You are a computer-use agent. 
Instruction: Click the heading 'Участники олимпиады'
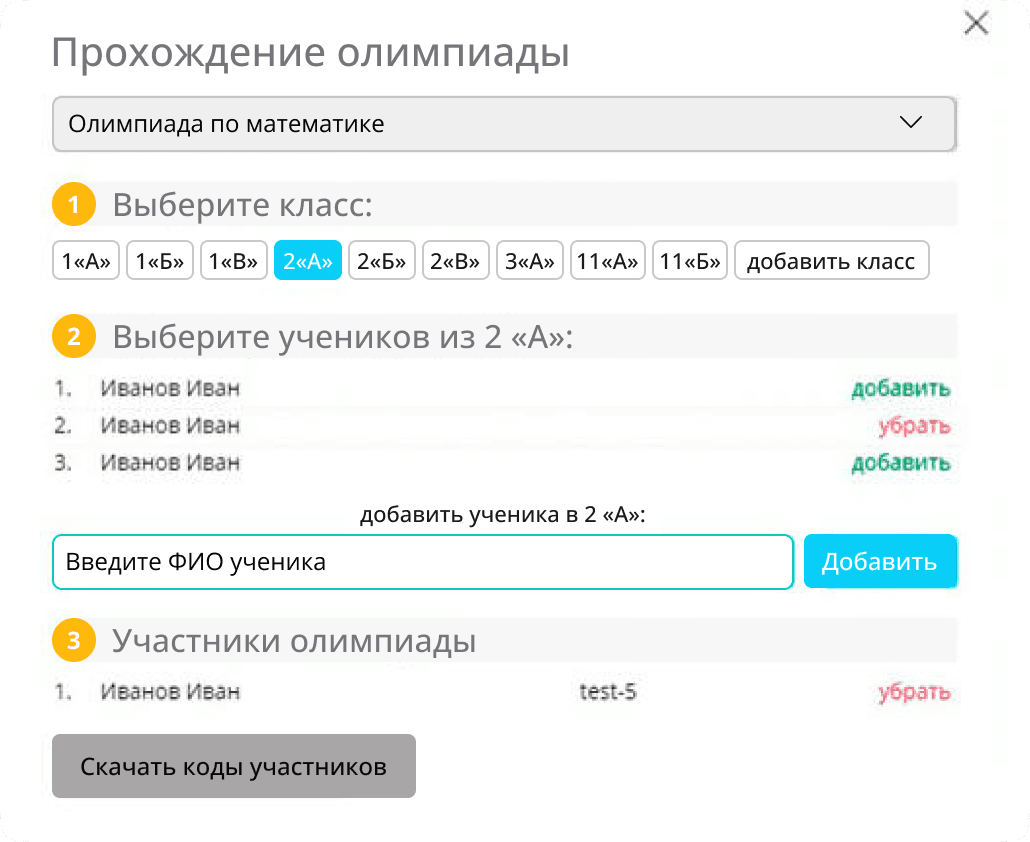tap(294, 640)
